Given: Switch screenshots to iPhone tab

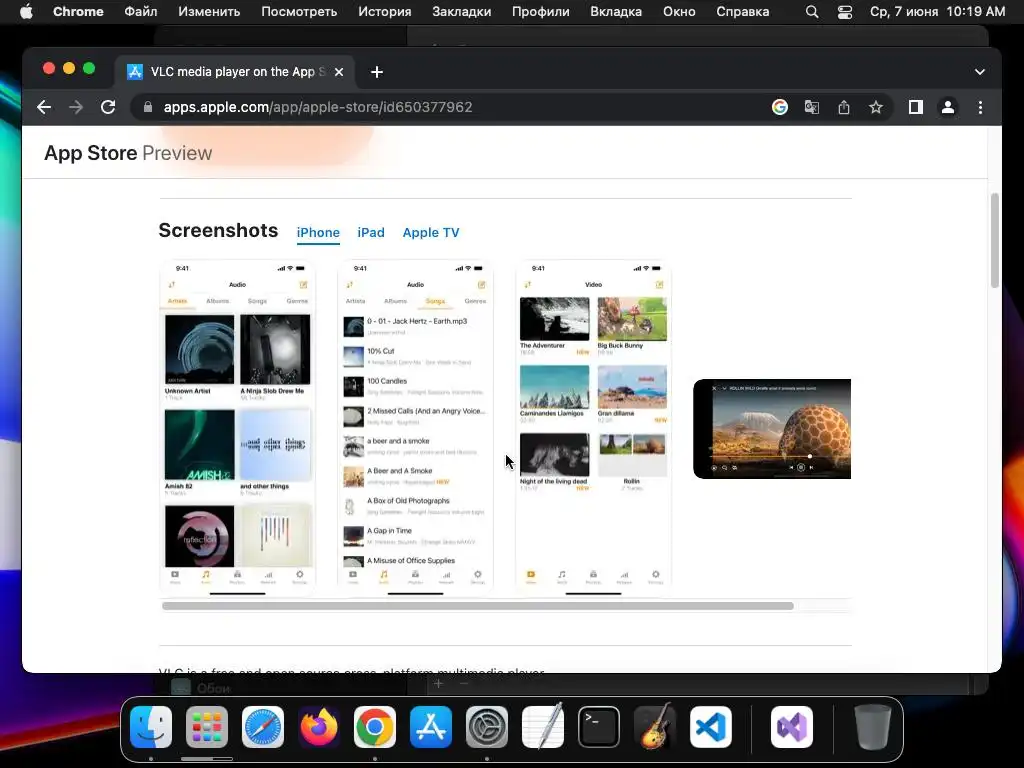Looking at the screenshot, I should pos(318,232).
